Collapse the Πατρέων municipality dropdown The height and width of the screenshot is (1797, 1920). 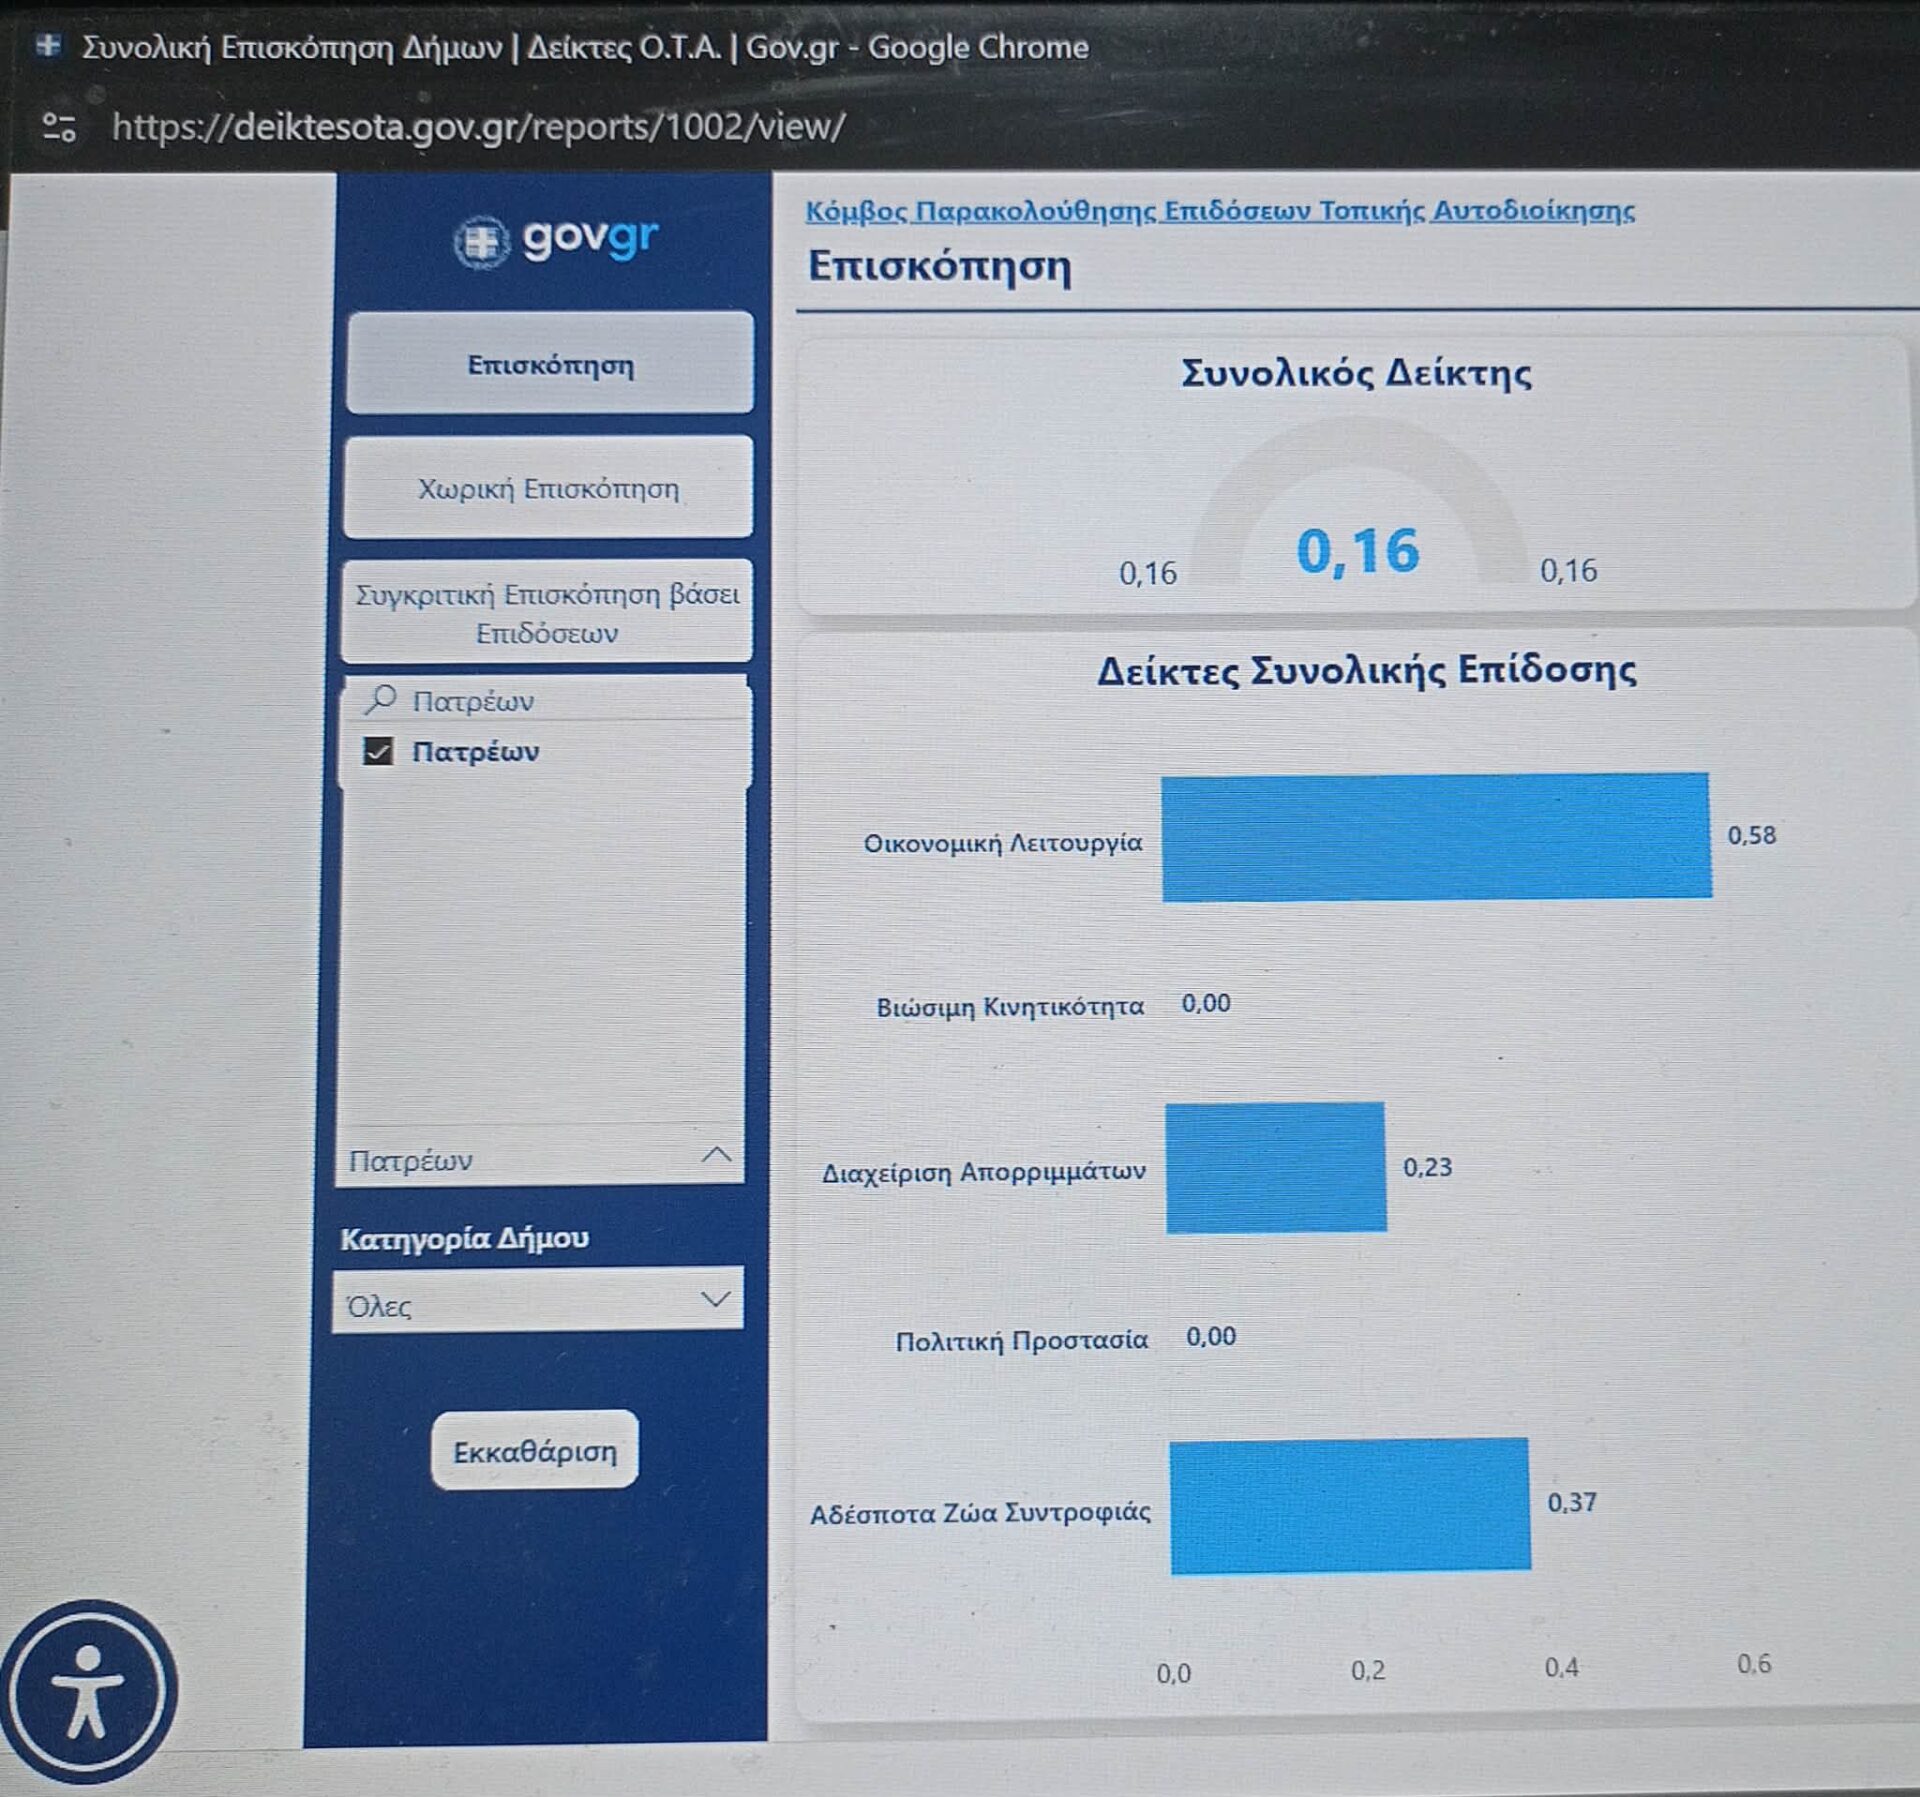716,1156
